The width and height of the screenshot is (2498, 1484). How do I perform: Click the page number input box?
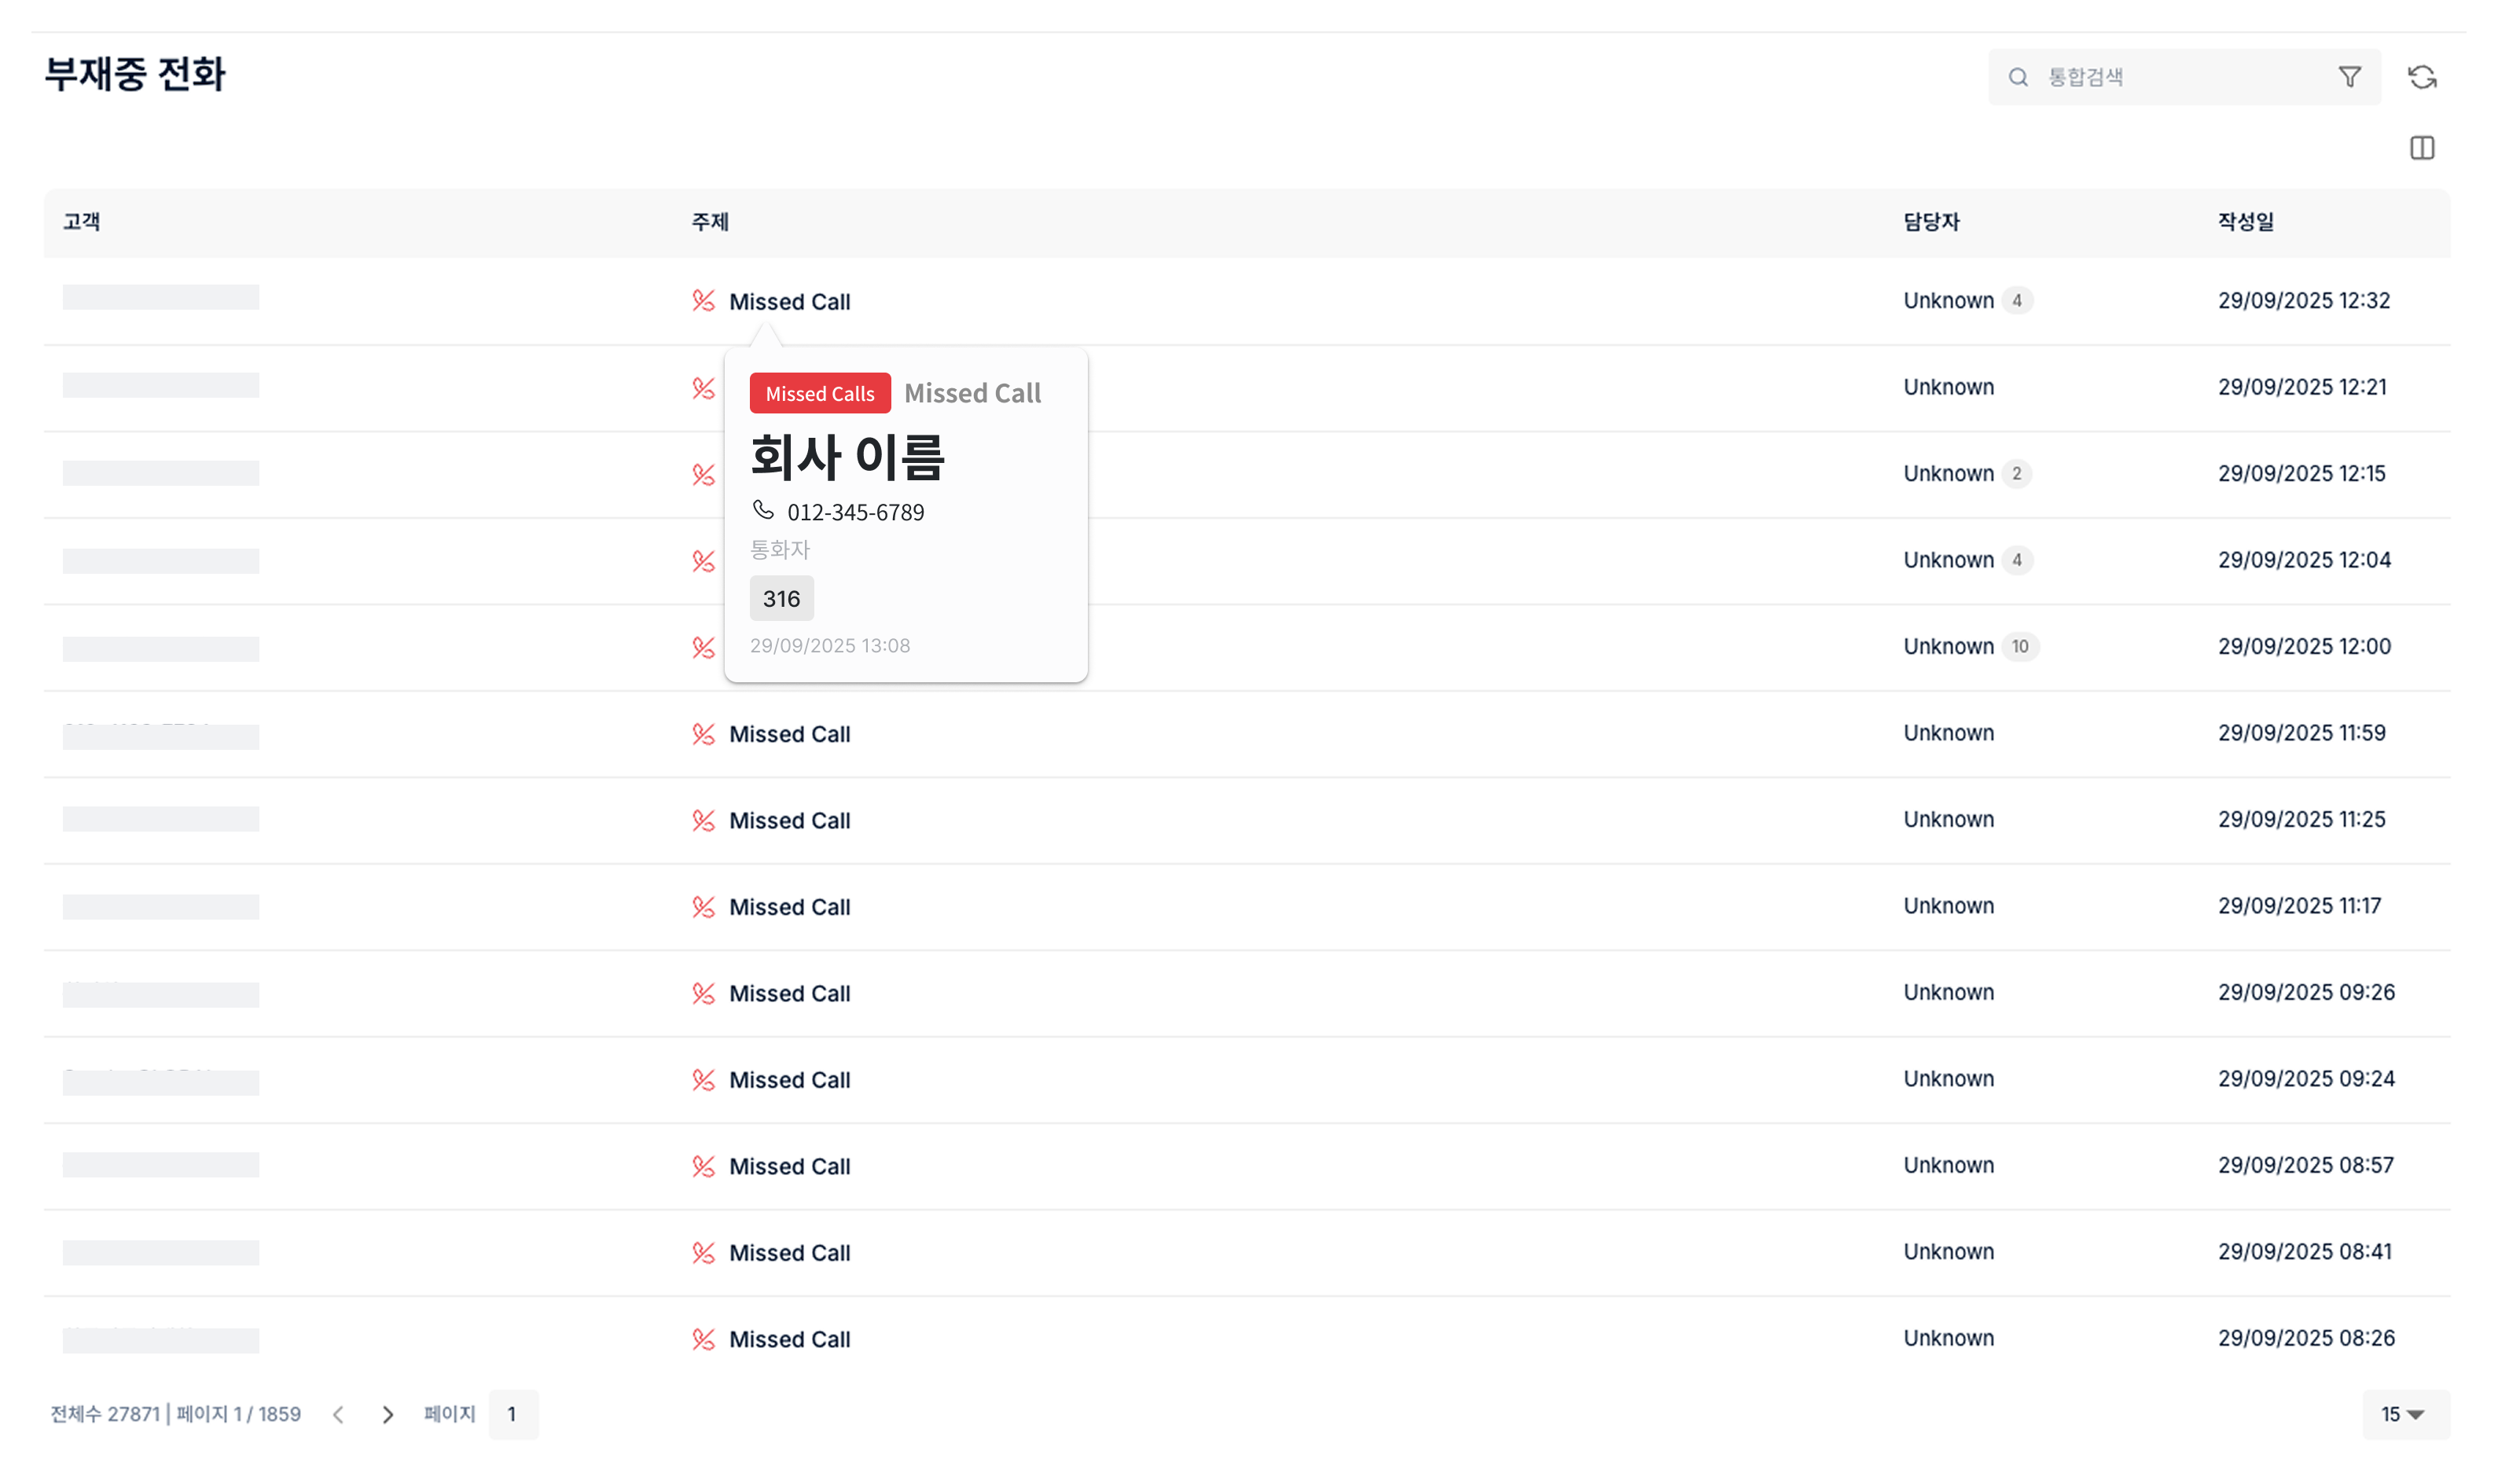513,1414
